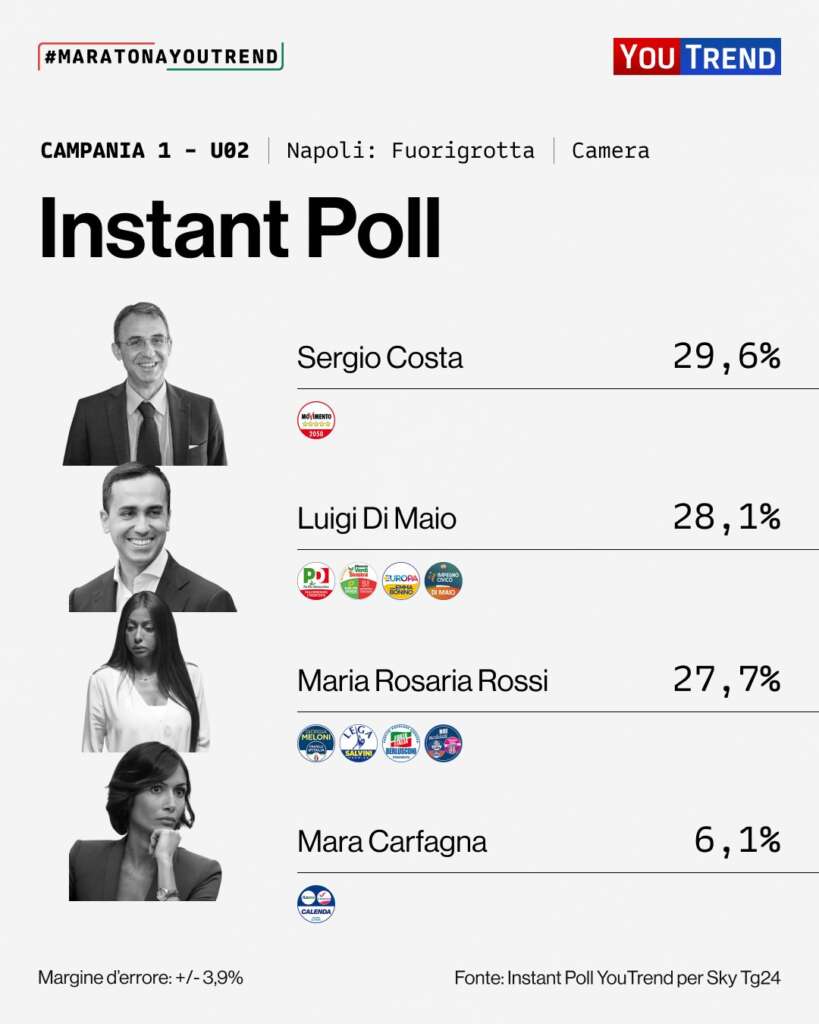Click the PD party logo

pos(316,581)
